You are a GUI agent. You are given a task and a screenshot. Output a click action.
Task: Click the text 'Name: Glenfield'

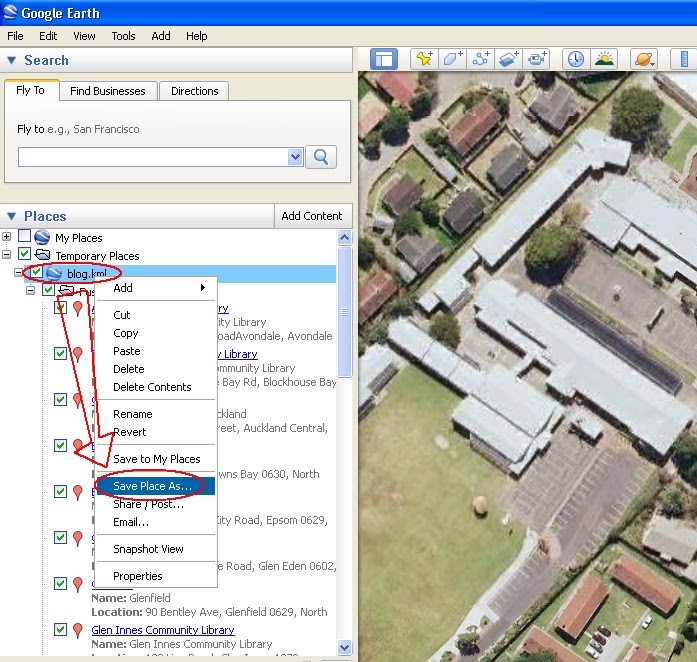[131, 598]
